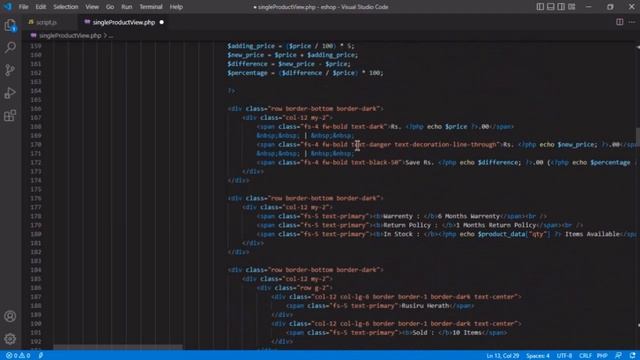Click $difference assignment on line 161
This screenshot has height=360, width=640.
(x=289, y=64)
